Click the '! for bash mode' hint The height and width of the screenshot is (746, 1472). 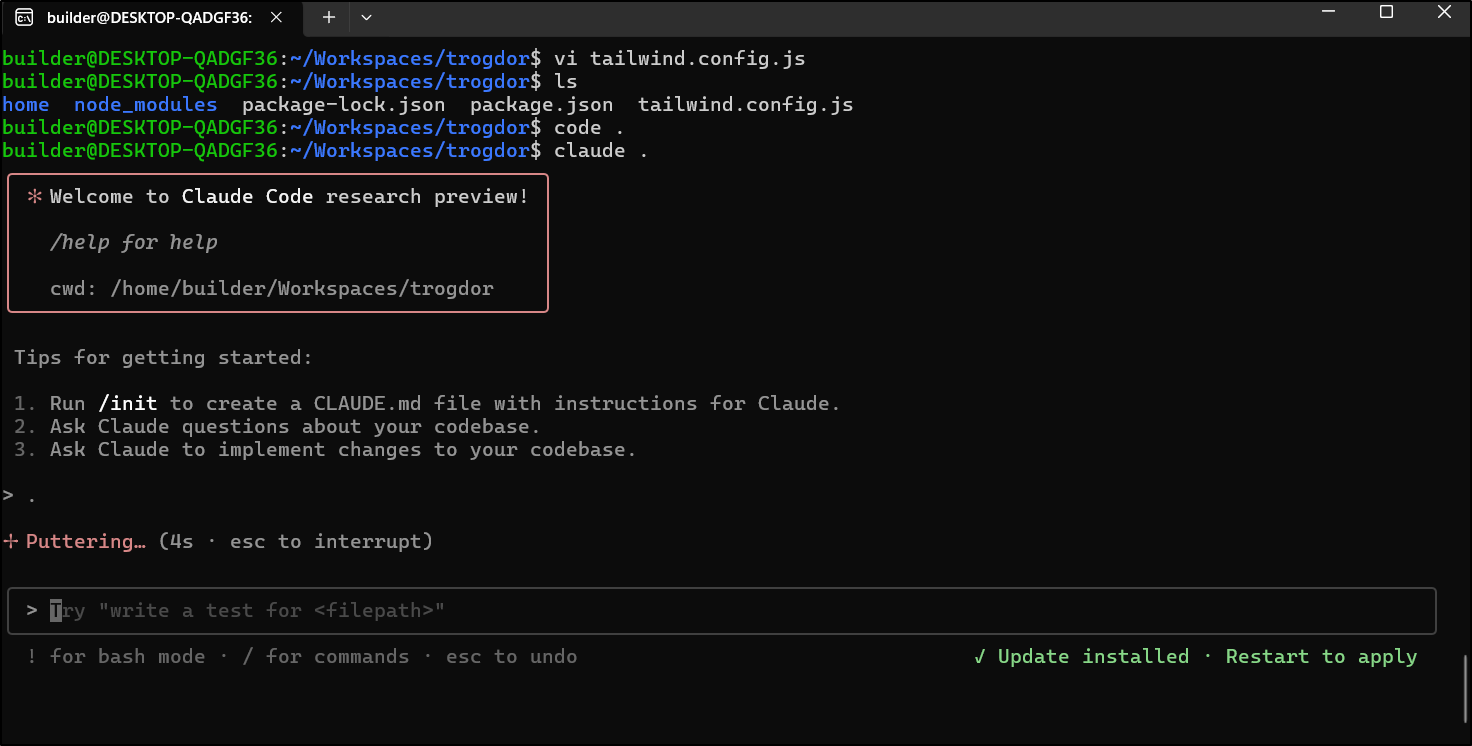coord(116,657)
